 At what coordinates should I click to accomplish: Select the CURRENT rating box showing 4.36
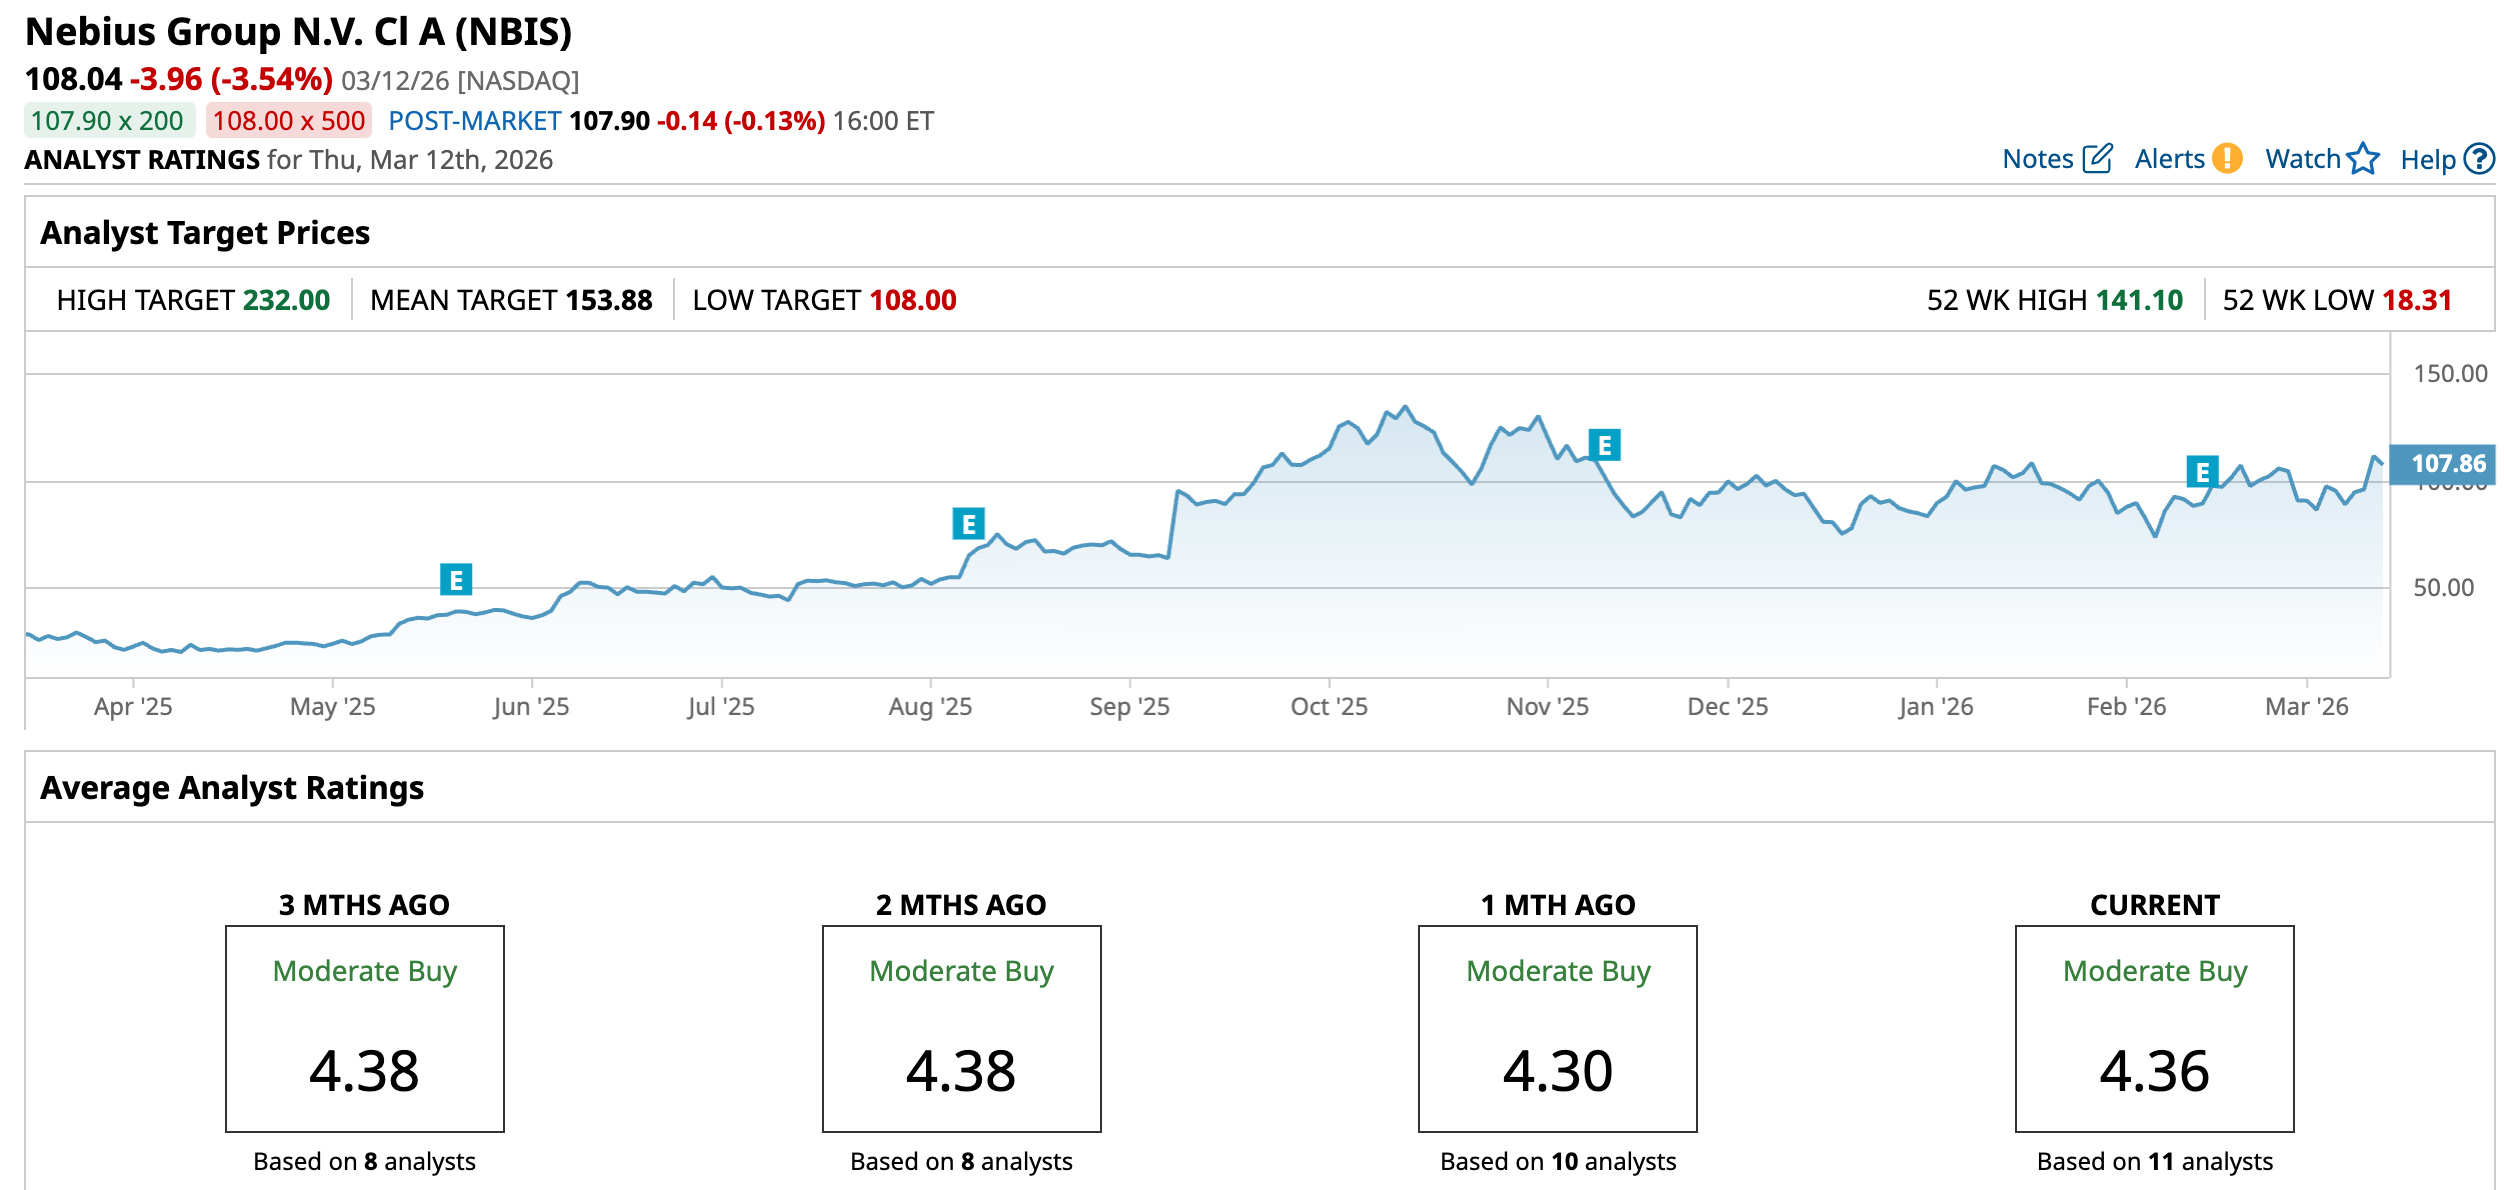point(2154,1028)
